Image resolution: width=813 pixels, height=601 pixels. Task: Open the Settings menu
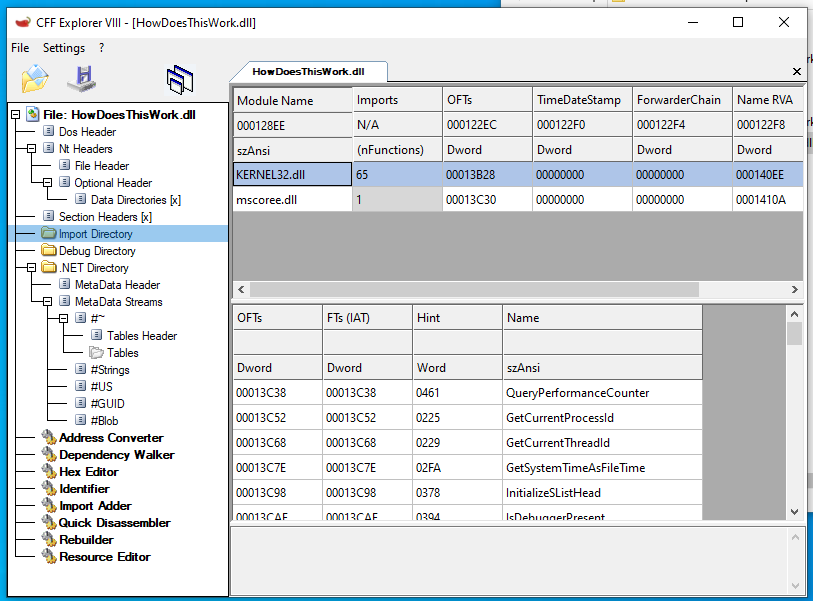[x=64, y=48]
